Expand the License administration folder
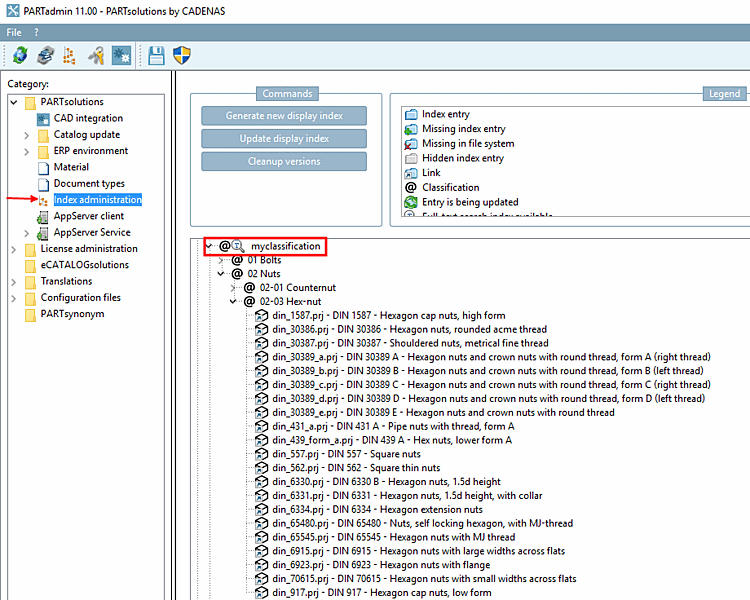Screen dimensions: 750x600 click(14, 249)
